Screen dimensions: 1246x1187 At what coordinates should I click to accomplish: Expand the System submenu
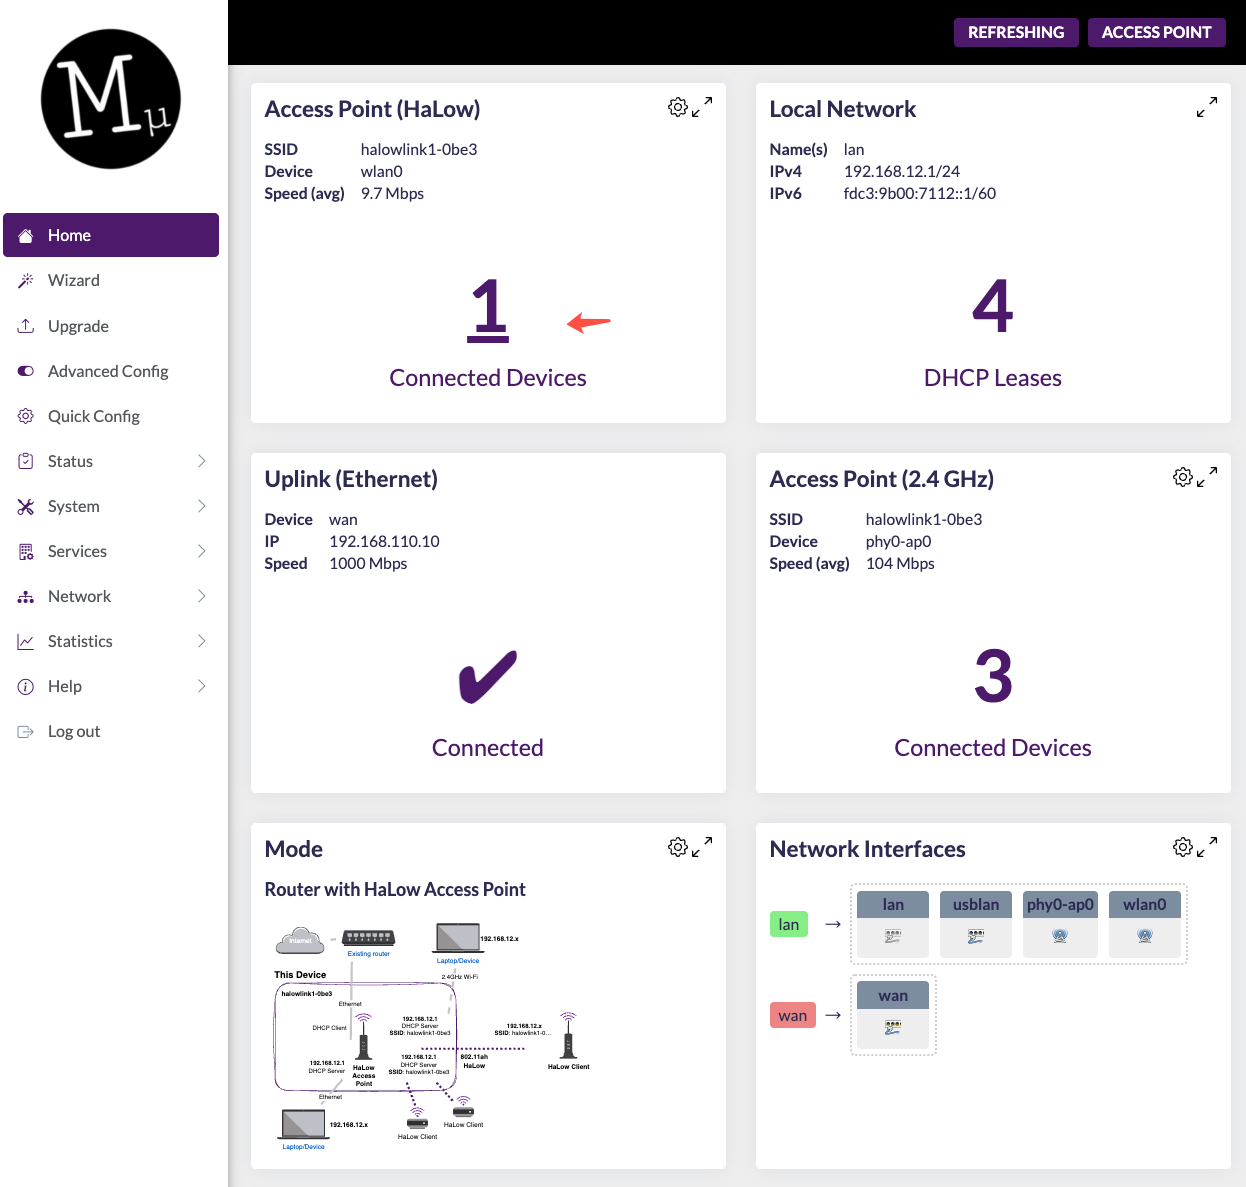(x=201, y=506)
